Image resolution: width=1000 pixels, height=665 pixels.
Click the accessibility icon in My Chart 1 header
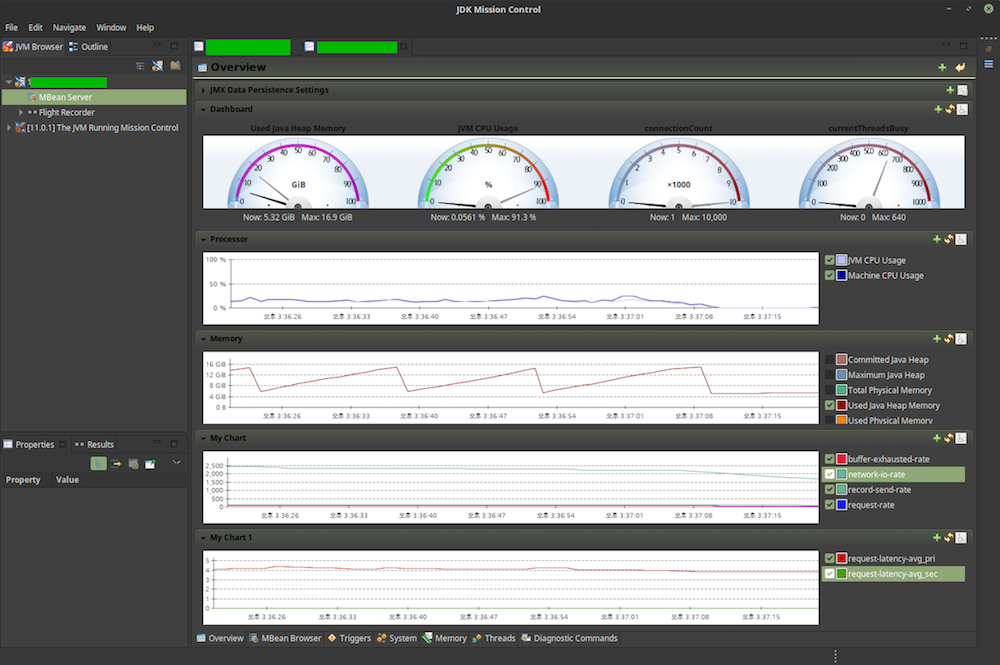(x=961, y=537)
